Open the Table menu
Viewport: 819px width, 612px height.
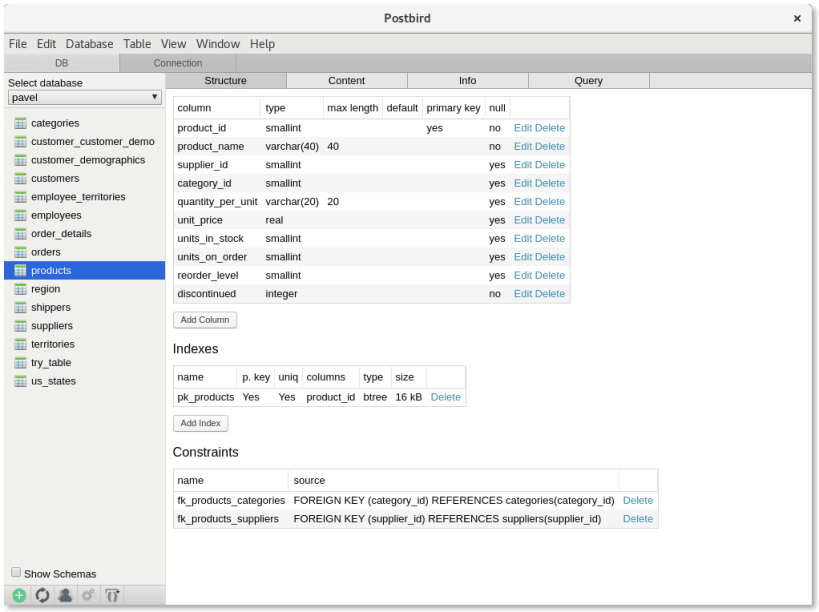click(137, 44)
